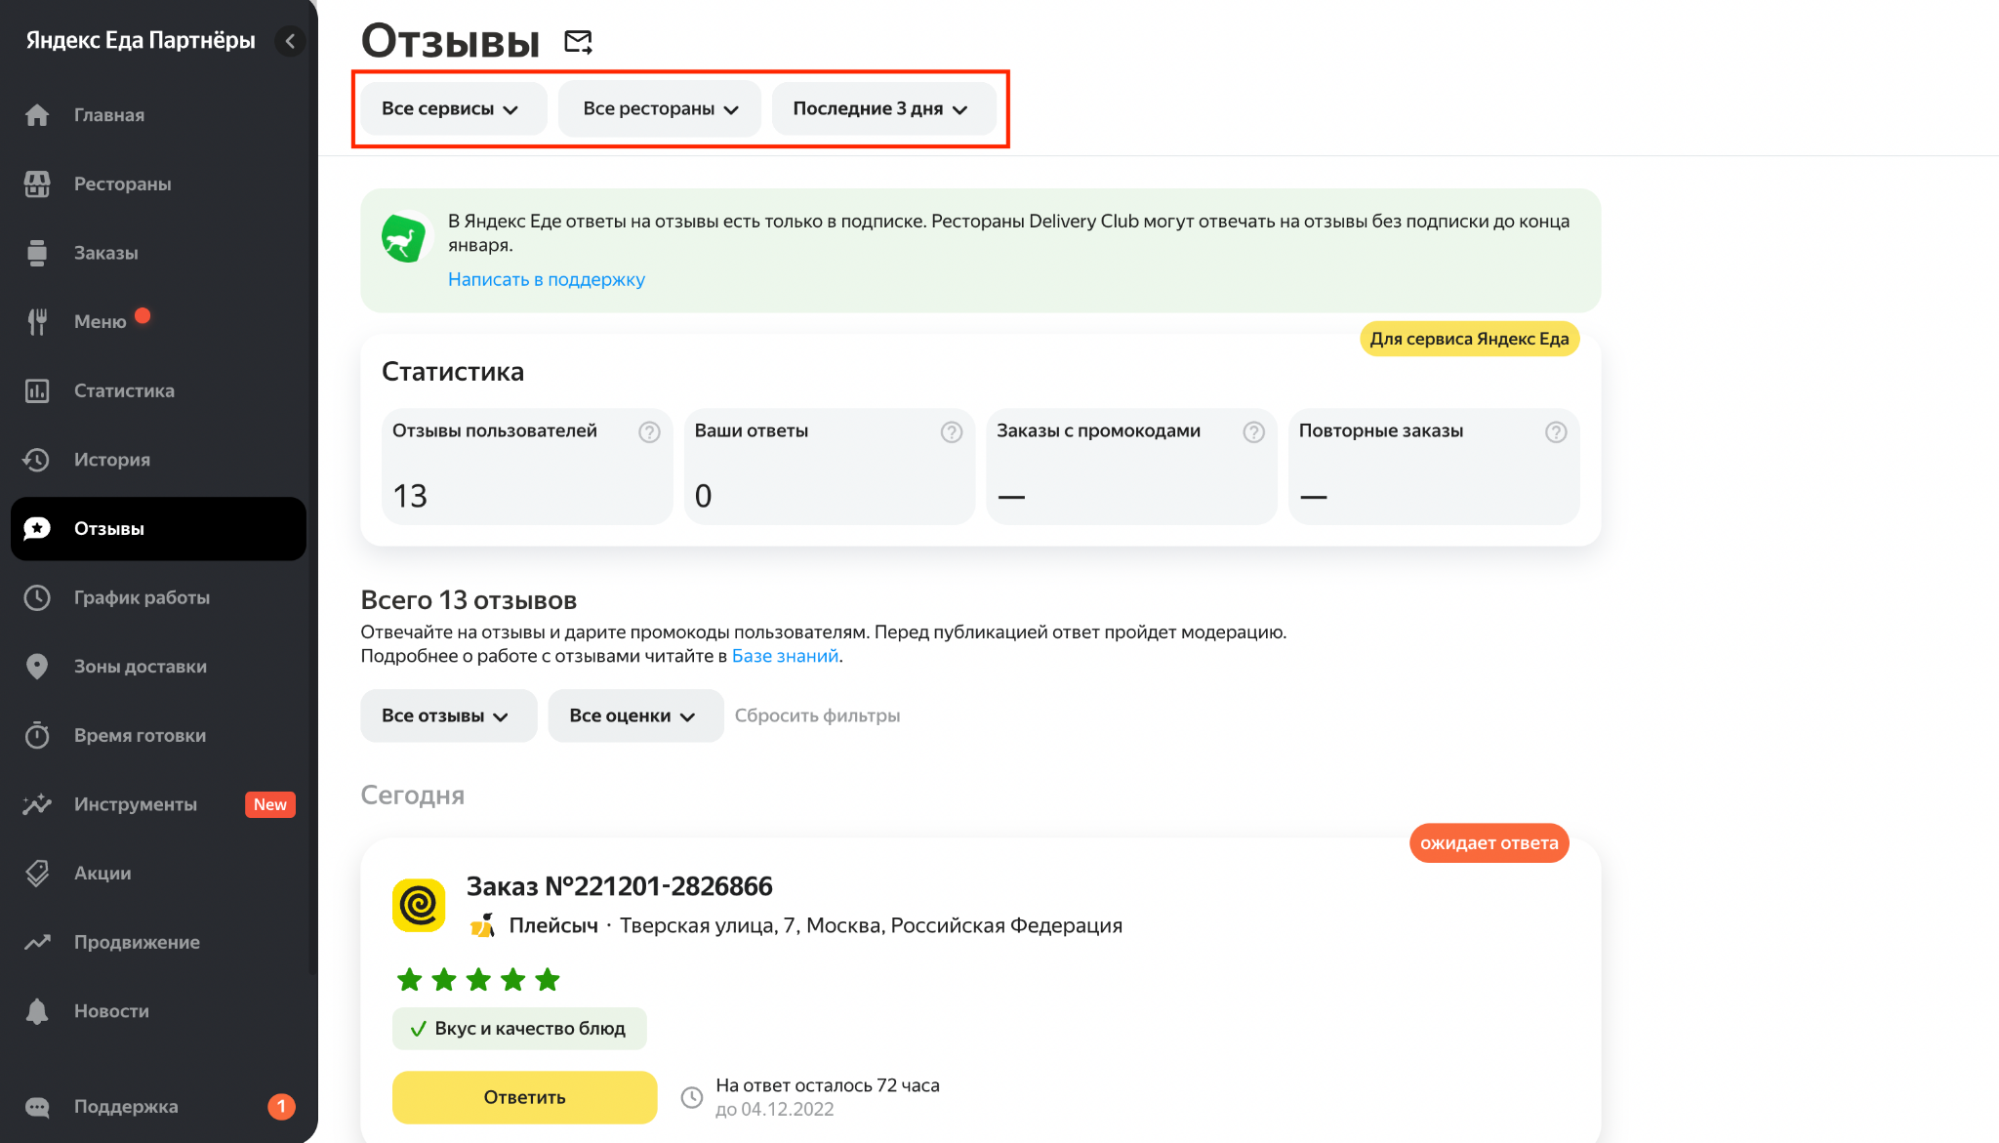This screenshot has height=1143, width=1999.
Task: Open the Все сервисы dropdown
Action: pos(452,108)
